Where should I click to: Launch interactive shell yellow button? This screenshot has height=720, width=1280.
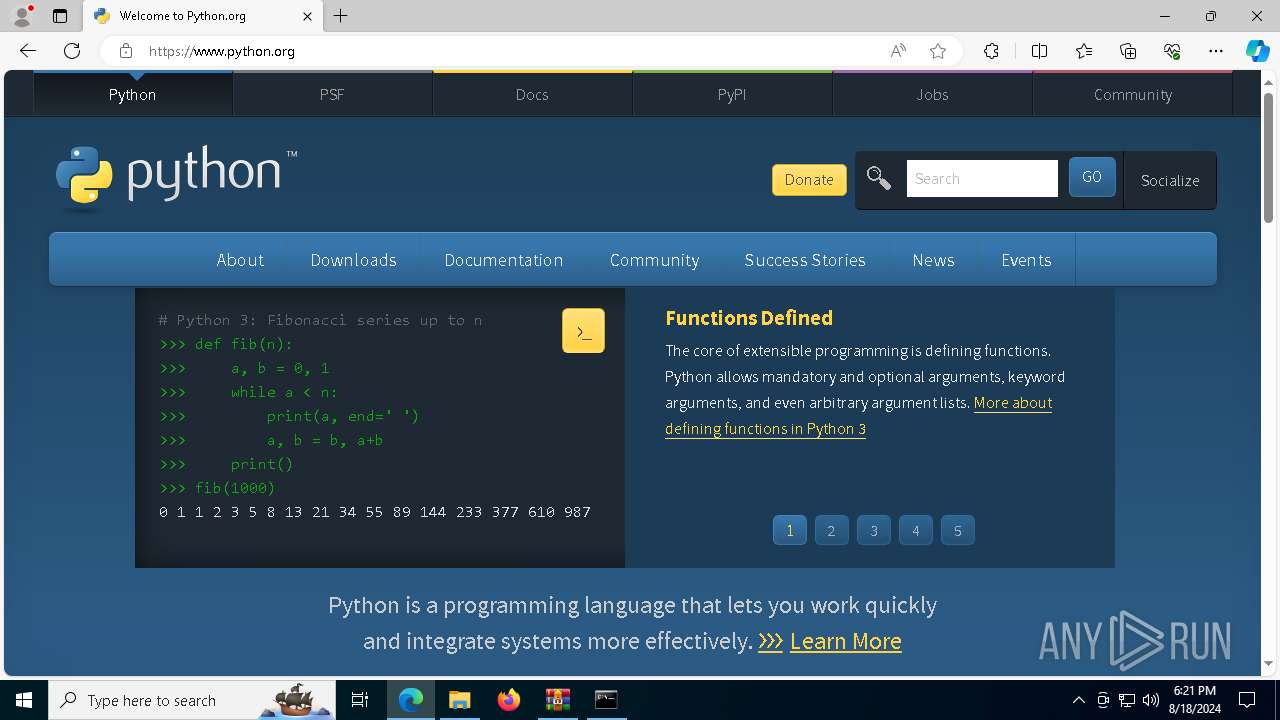[x=583, y=330]
